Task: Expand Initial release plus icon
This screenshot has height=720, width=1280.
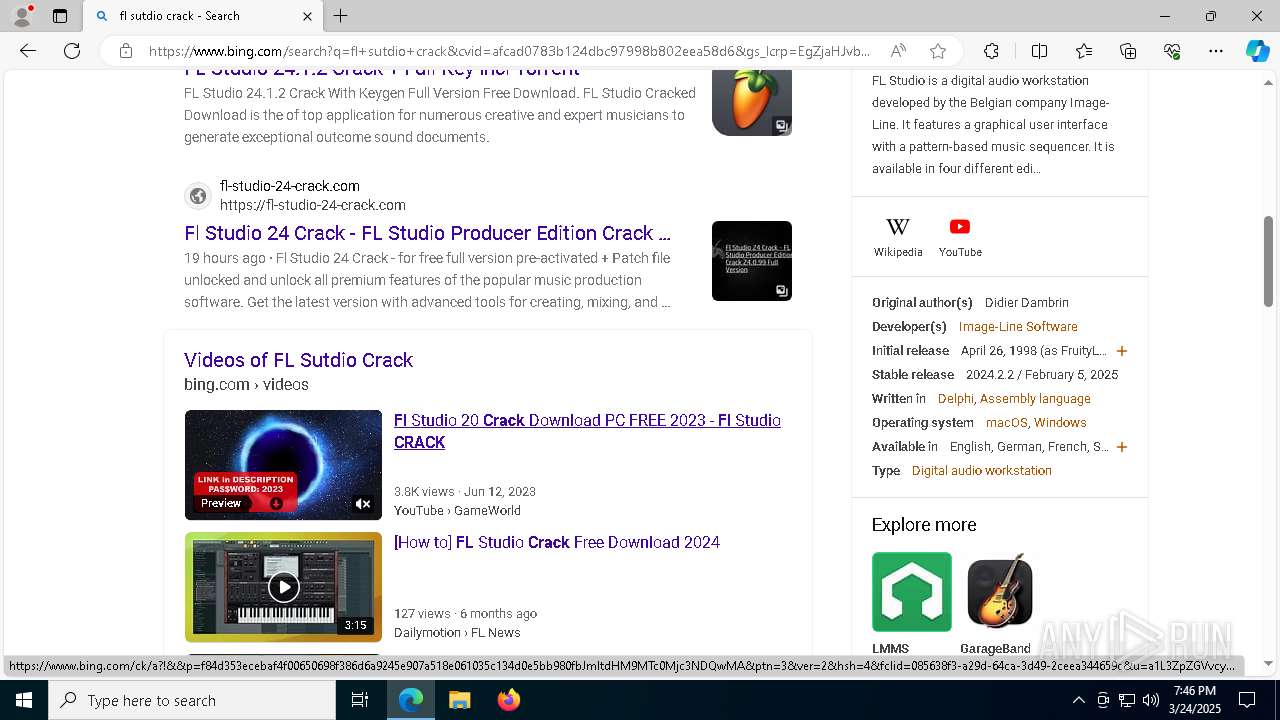Action: coord(1122,351)
